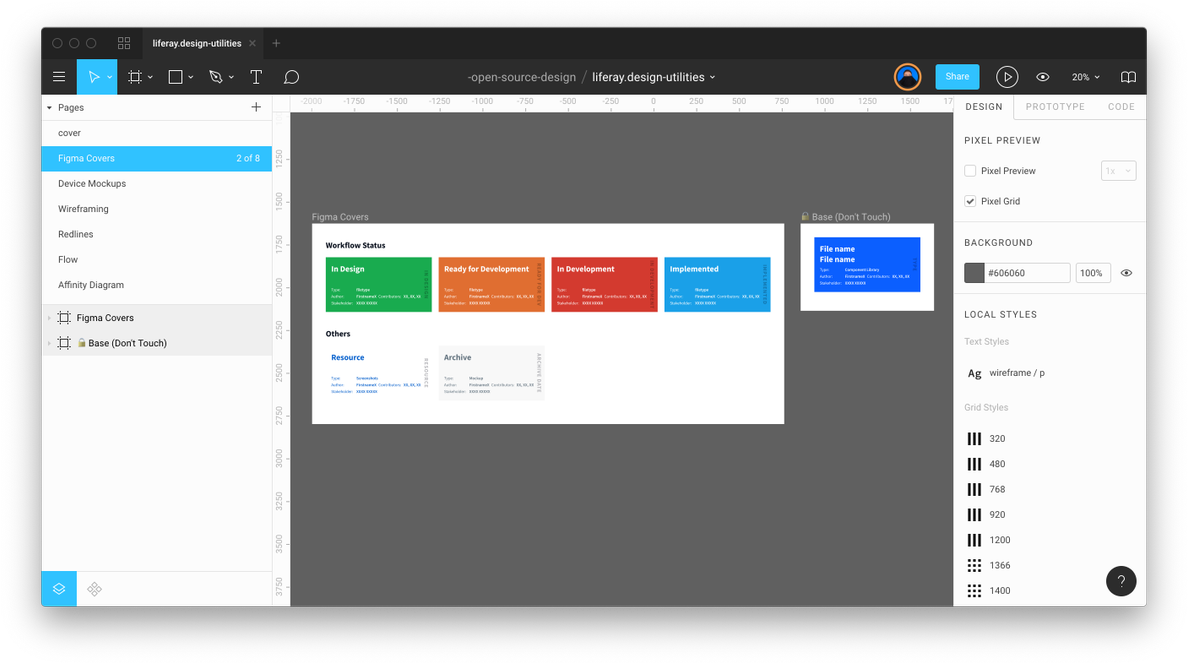Enable Pixel Preview

click(x=969, y=170)
